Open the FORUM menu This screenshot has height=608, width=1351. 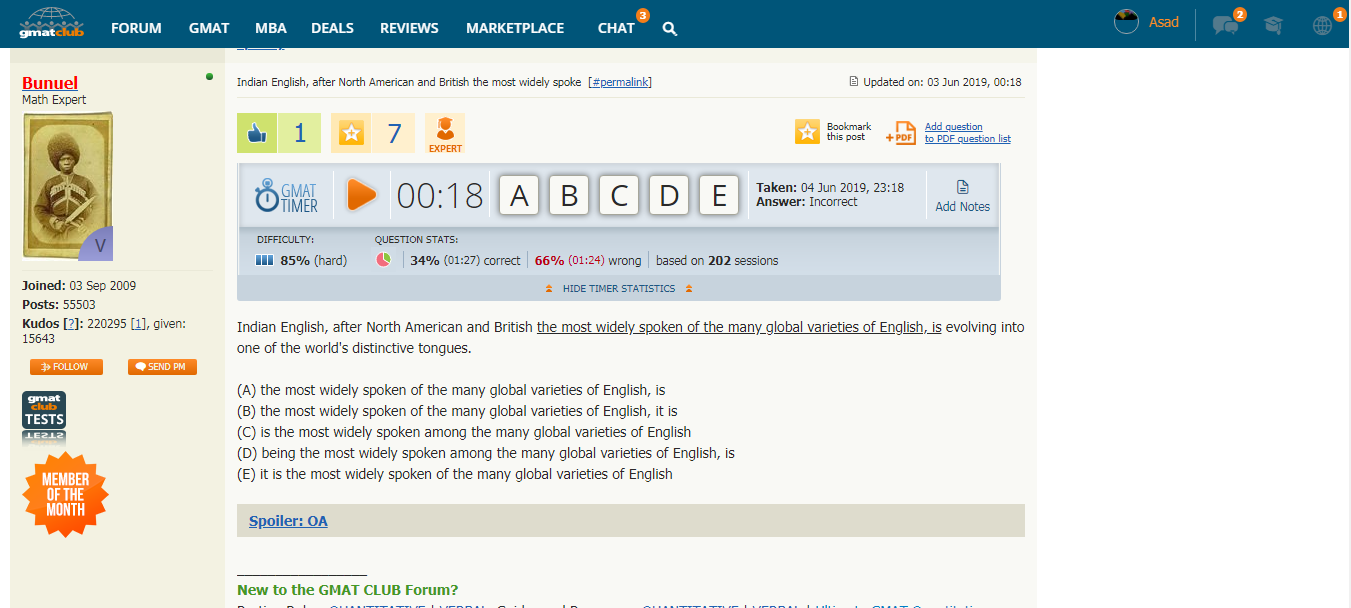(136, 28)
